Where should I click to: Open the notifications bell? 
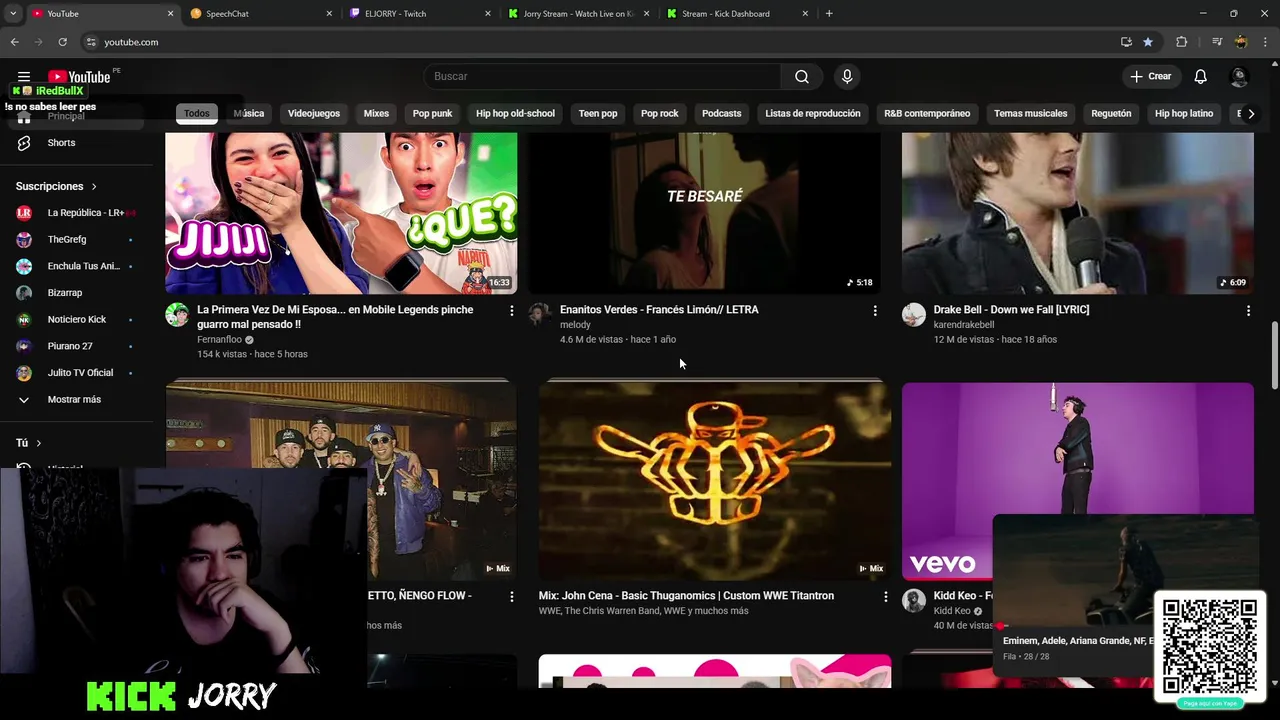[1201, 76]
